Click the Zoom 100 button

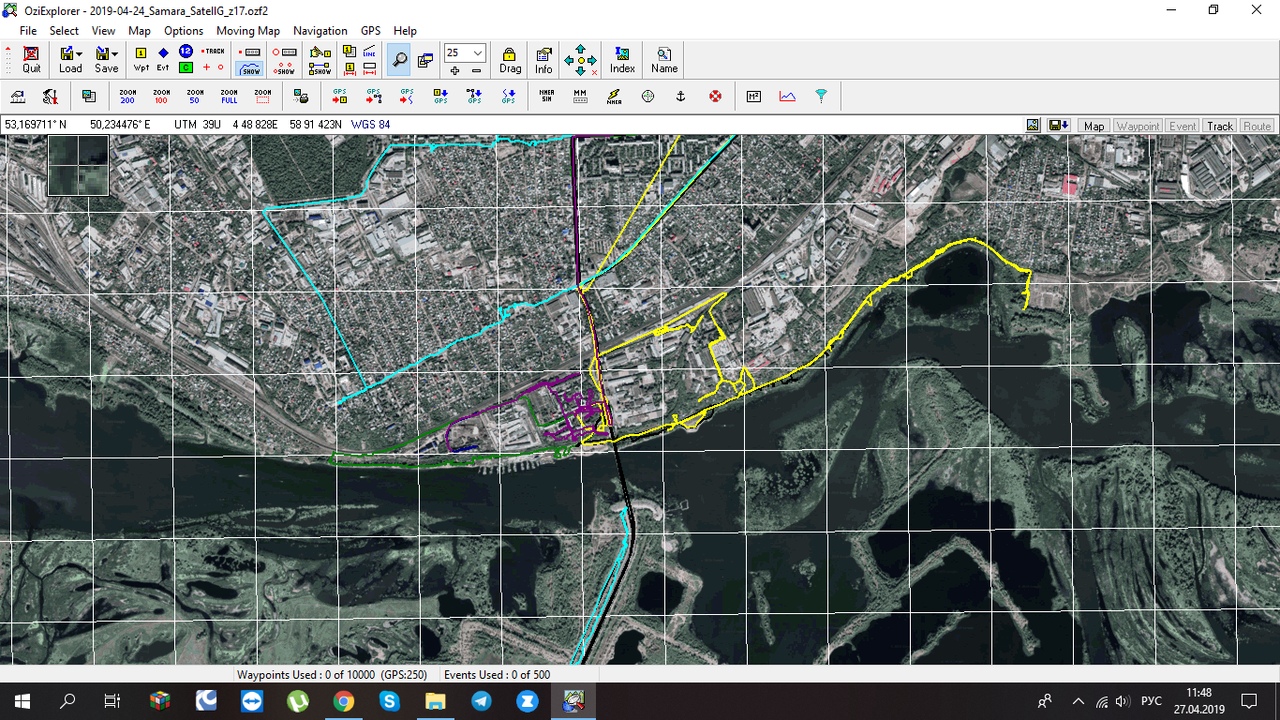[x=161, y=96]
